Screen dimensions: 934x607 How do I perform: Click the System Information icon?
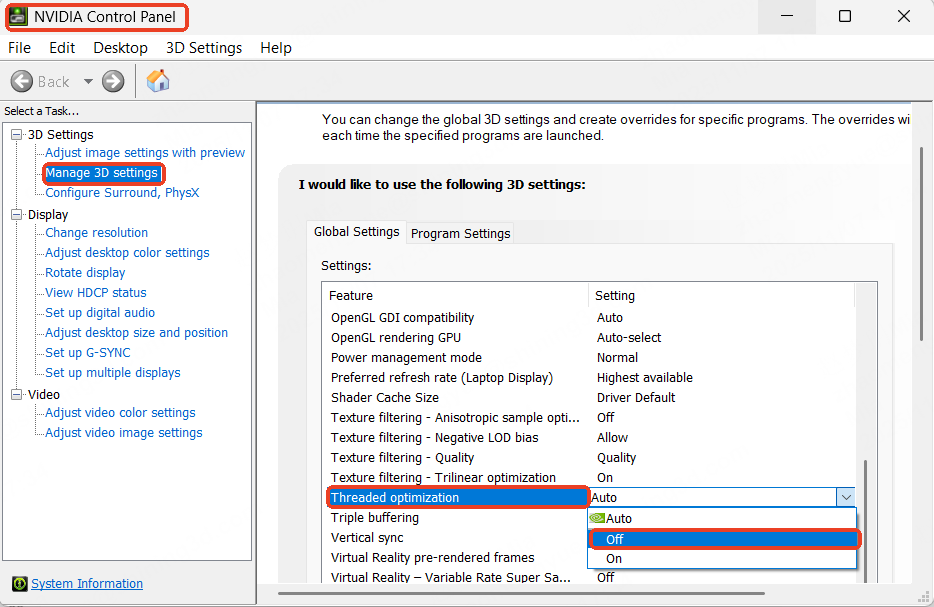point(20,584)
